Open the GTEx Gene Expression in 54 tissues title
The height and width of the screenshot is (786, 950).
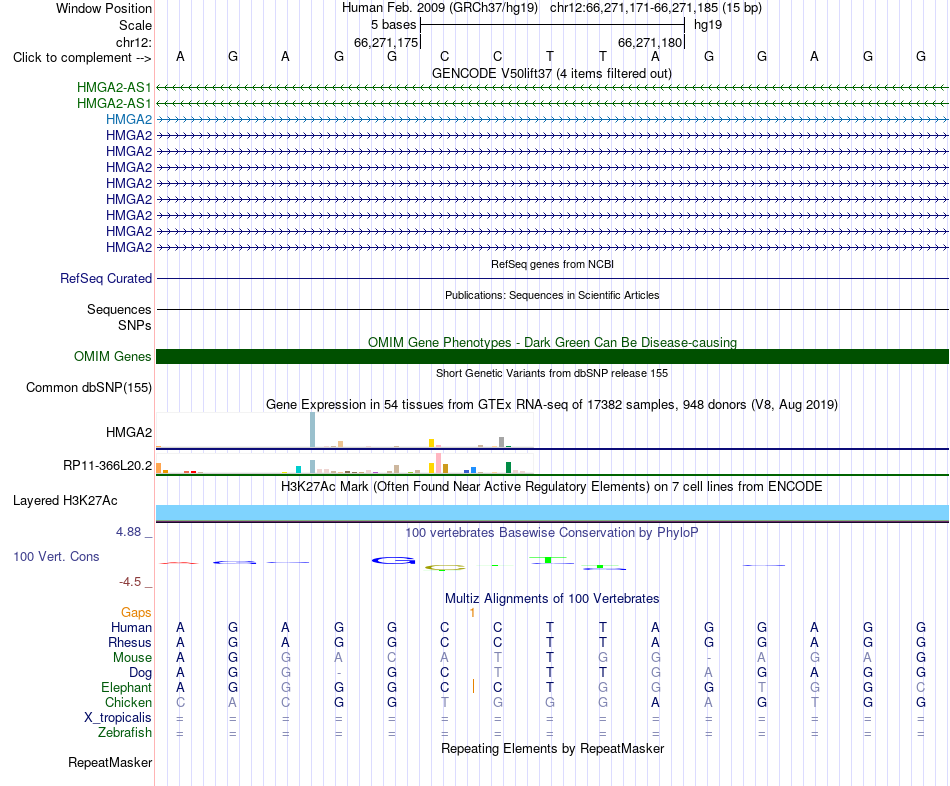(x=552, y=405)
